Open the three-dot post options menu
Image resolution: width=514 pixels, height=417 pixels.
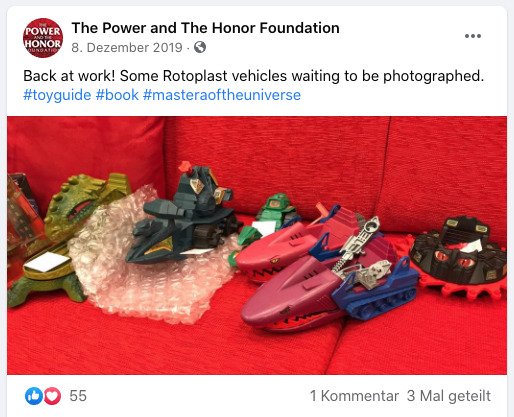(473, 36)
